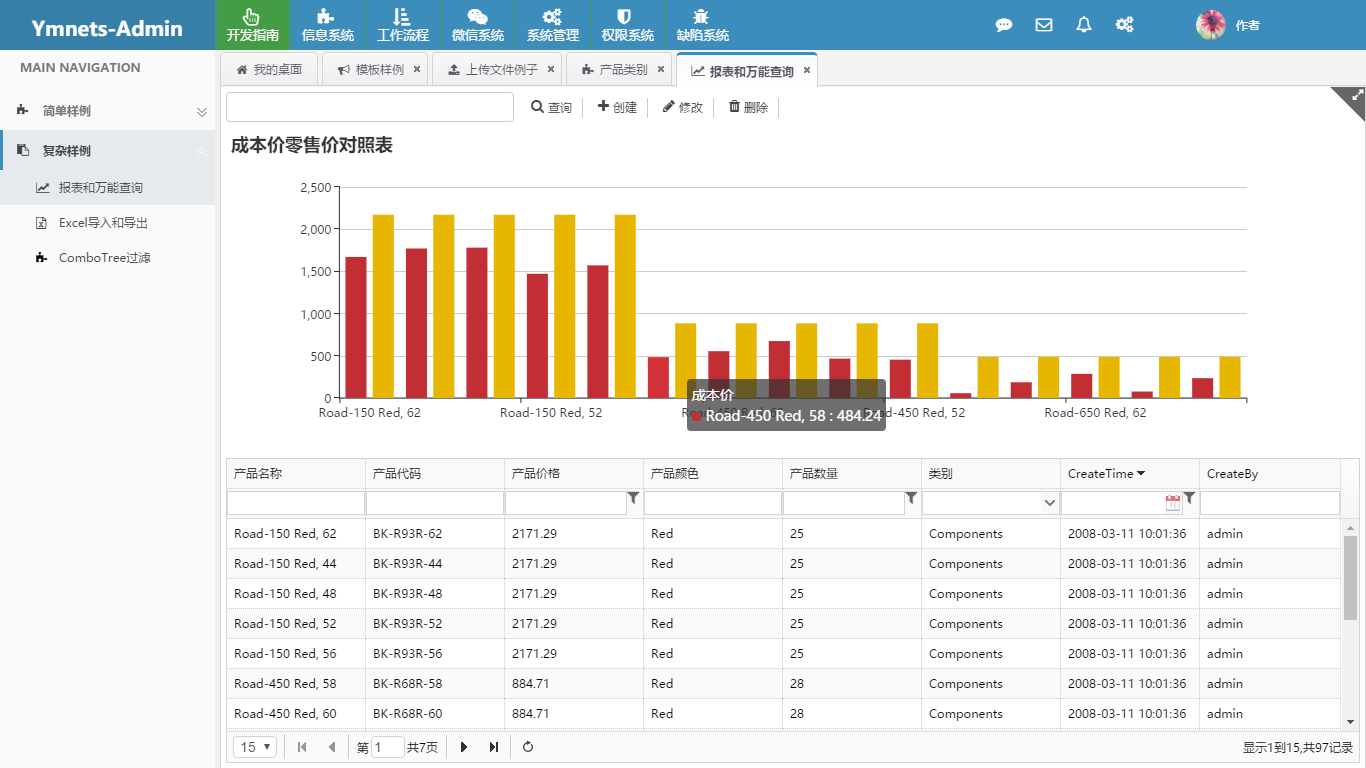Click the search text field above the chart
Viewport: 1366px width, 768px height.
tap(369, 107)
